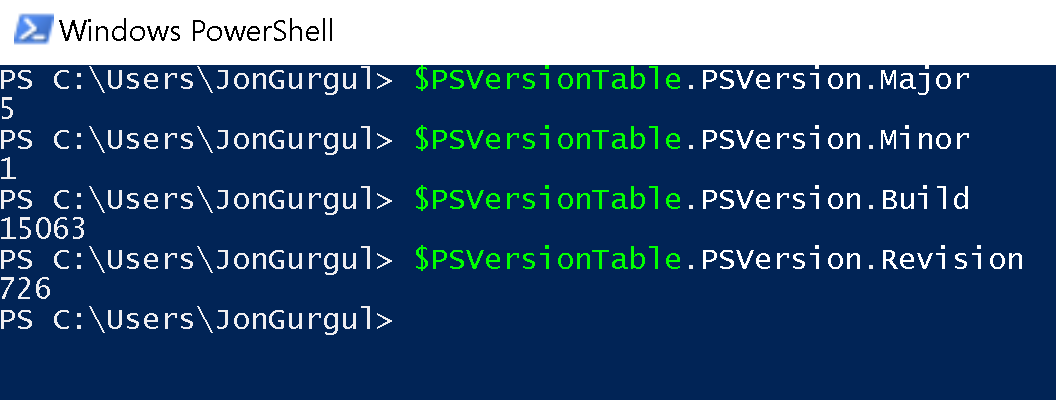This screenshot has width=1056, height=400.
Task: Click the prompt before the Build command
Action: [x=197, y=200]
